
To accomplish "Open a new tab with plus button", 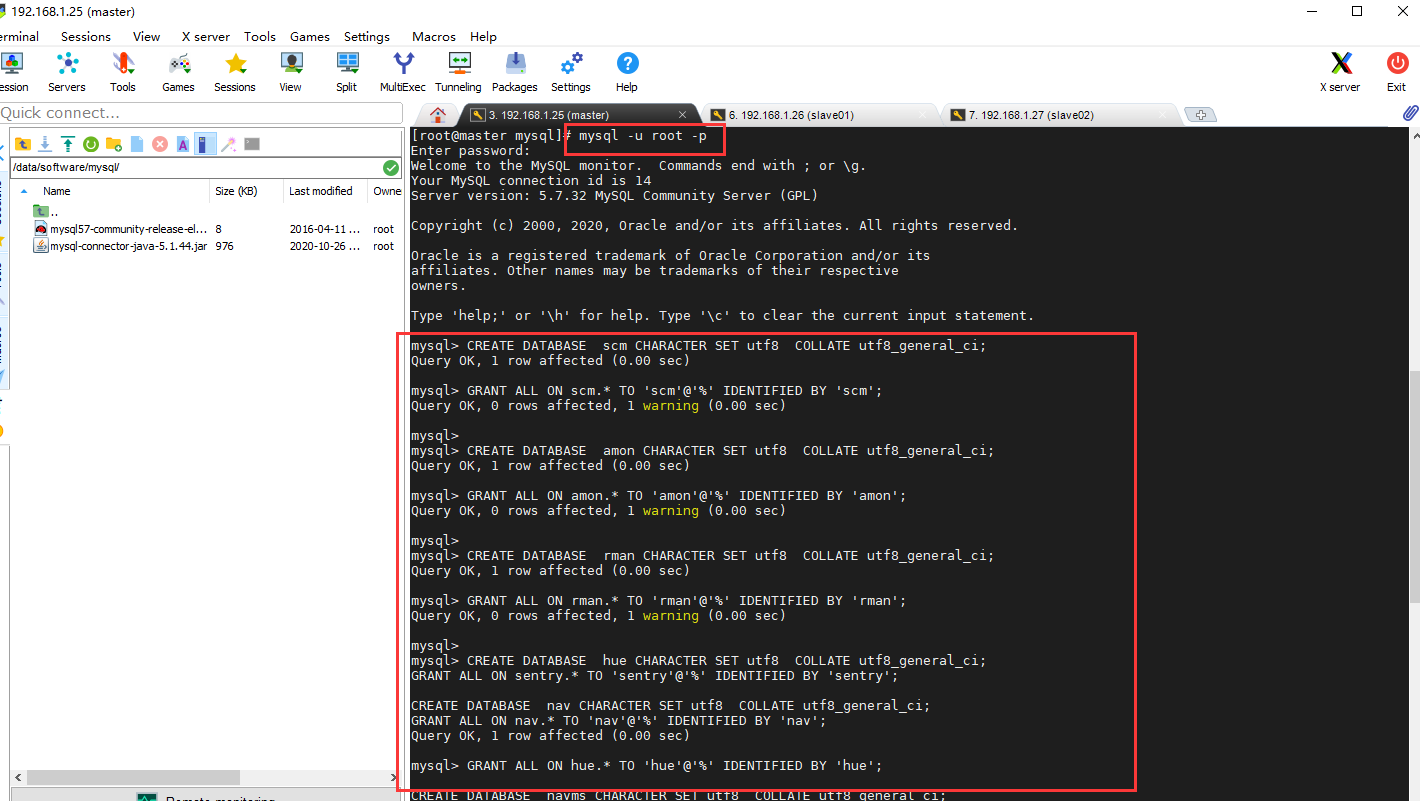I will pos(1200,115).
